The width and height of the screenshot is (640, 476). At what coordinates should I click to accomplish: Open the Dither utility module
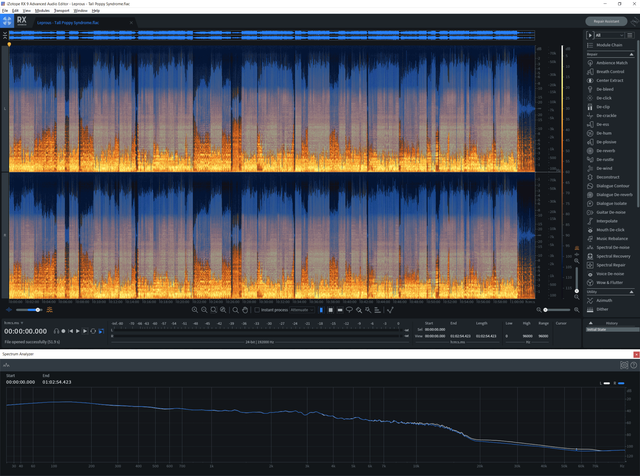coord(598,309)
